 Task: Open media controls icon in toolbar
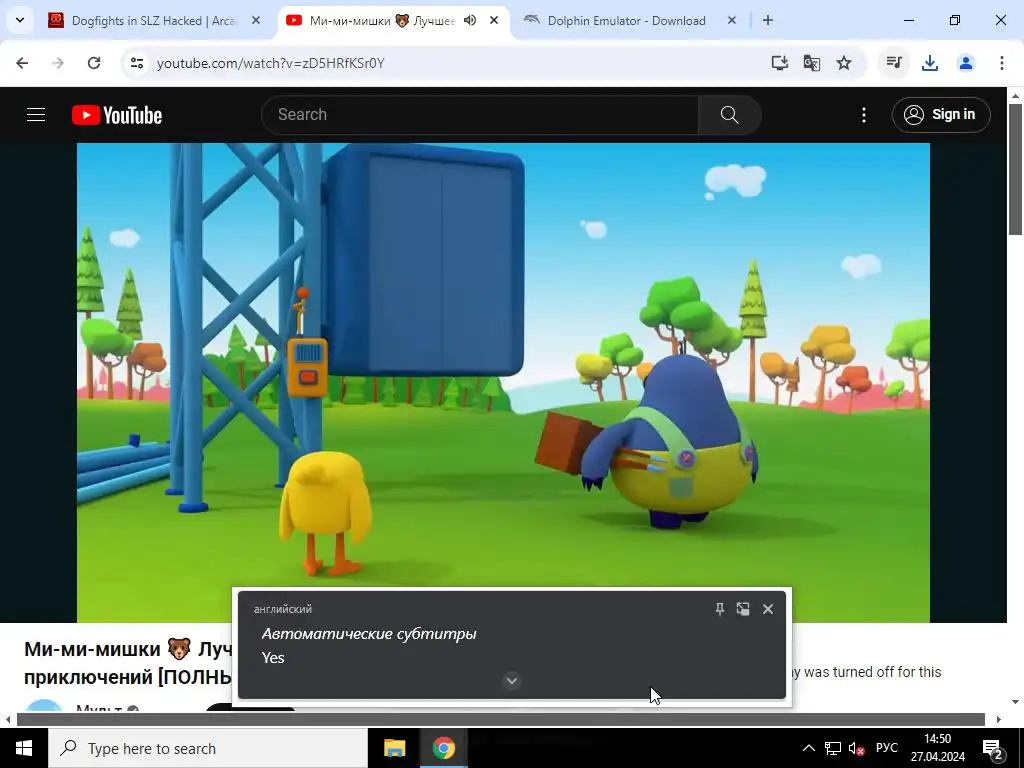[x=894, y=63]
